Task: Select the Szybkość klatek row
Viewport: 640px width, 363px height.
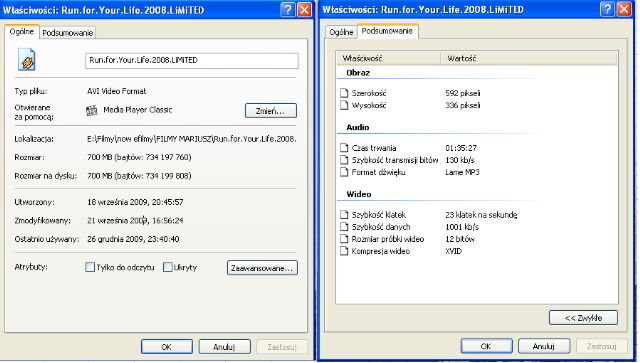Action: 477,215
